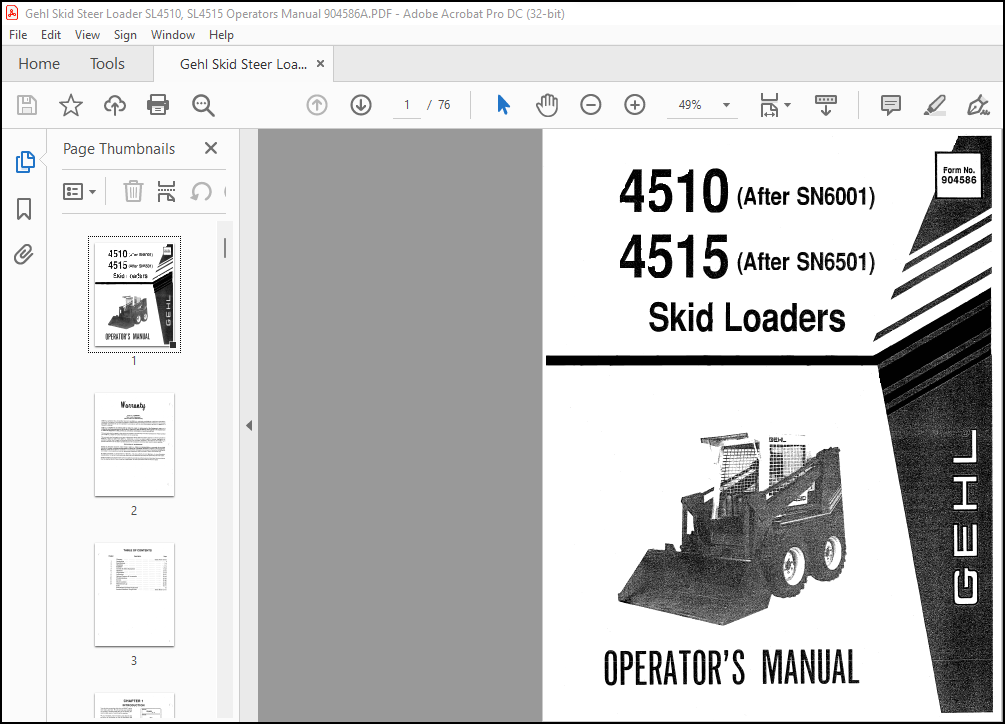The height and width of the screenshot is (724, 1005).
Task: Open the Window menu
Action: click(x=172, y=35)
